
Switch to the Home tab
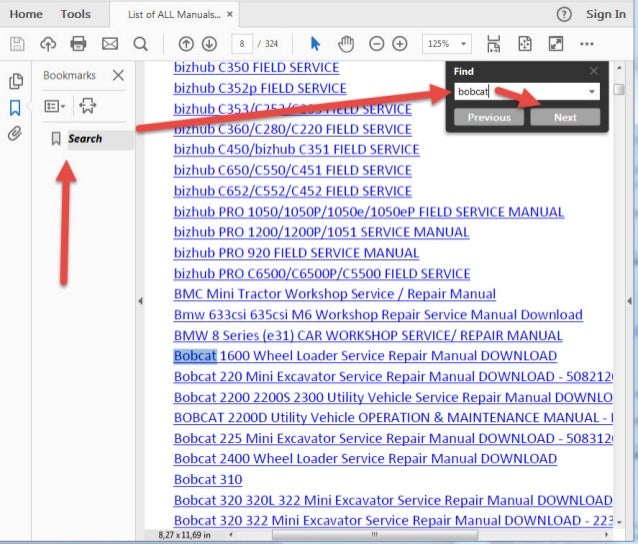26,14
